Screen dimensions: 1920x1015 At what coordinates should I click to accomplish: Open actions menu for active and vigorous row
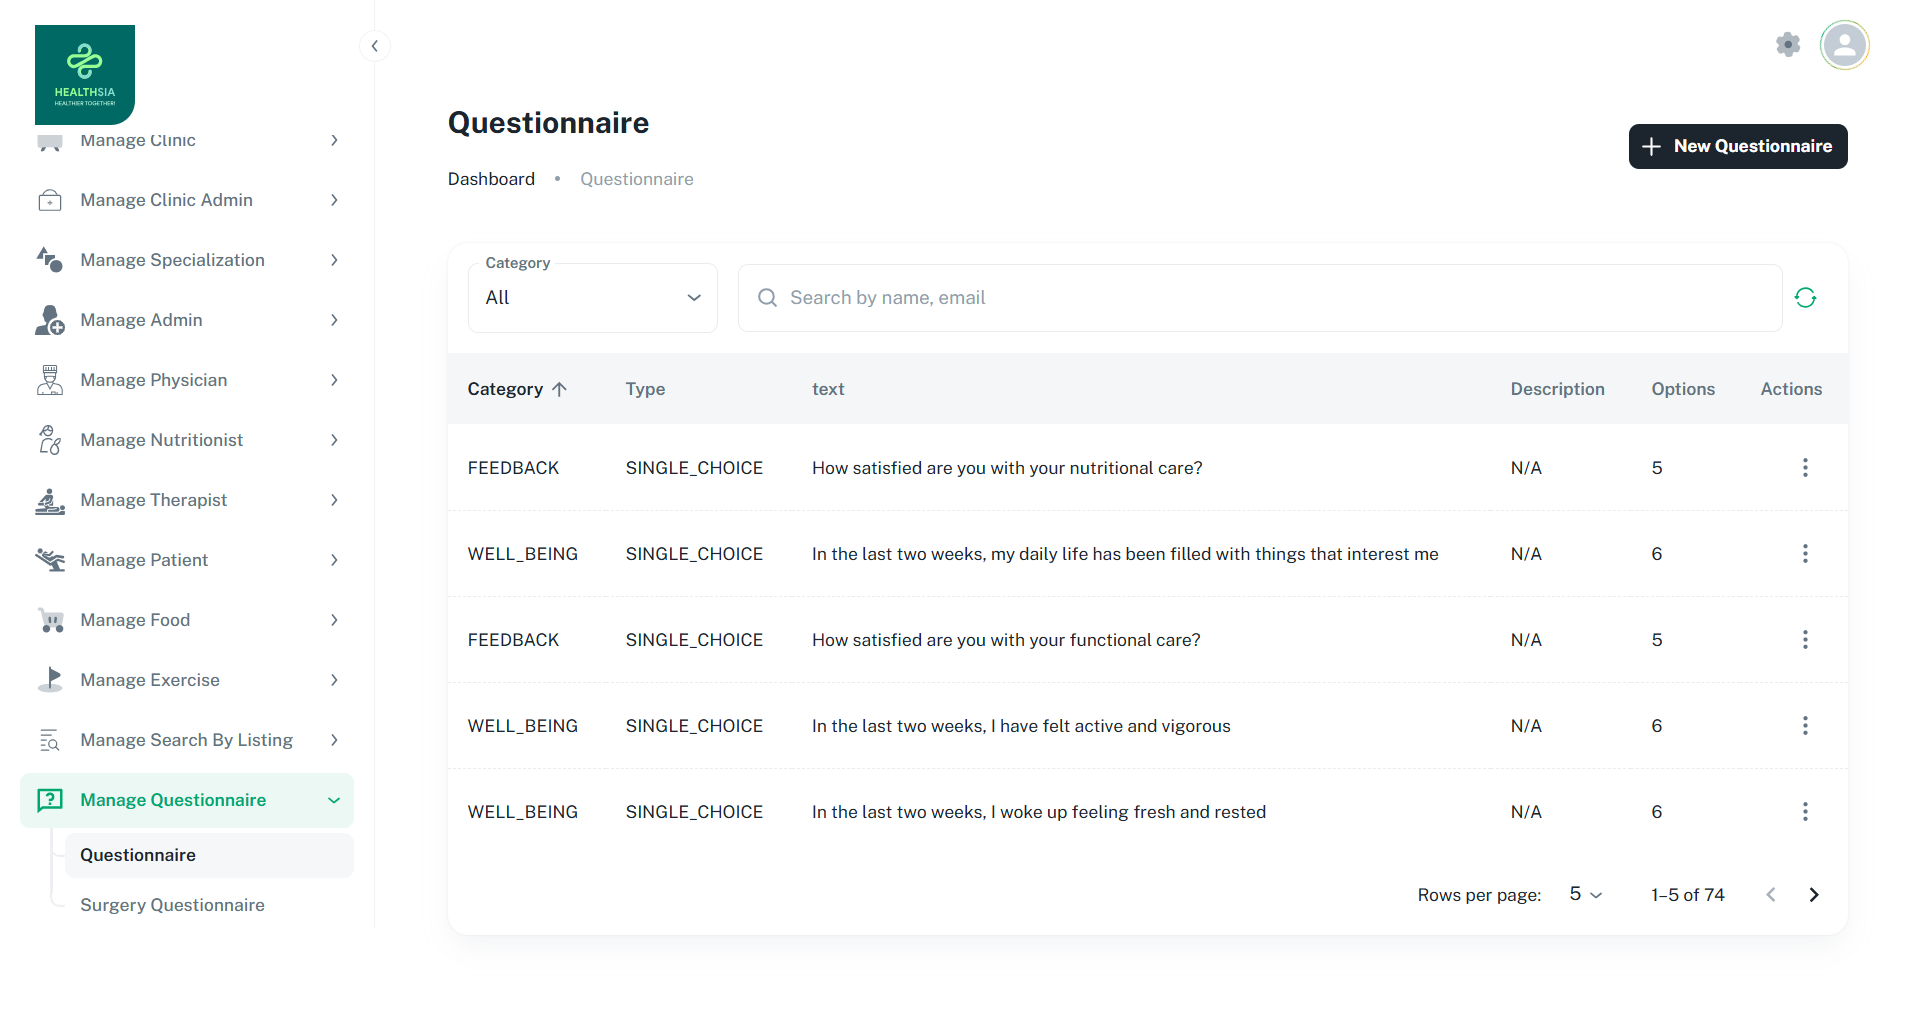pyautogui.click(x=1804, y=726)
